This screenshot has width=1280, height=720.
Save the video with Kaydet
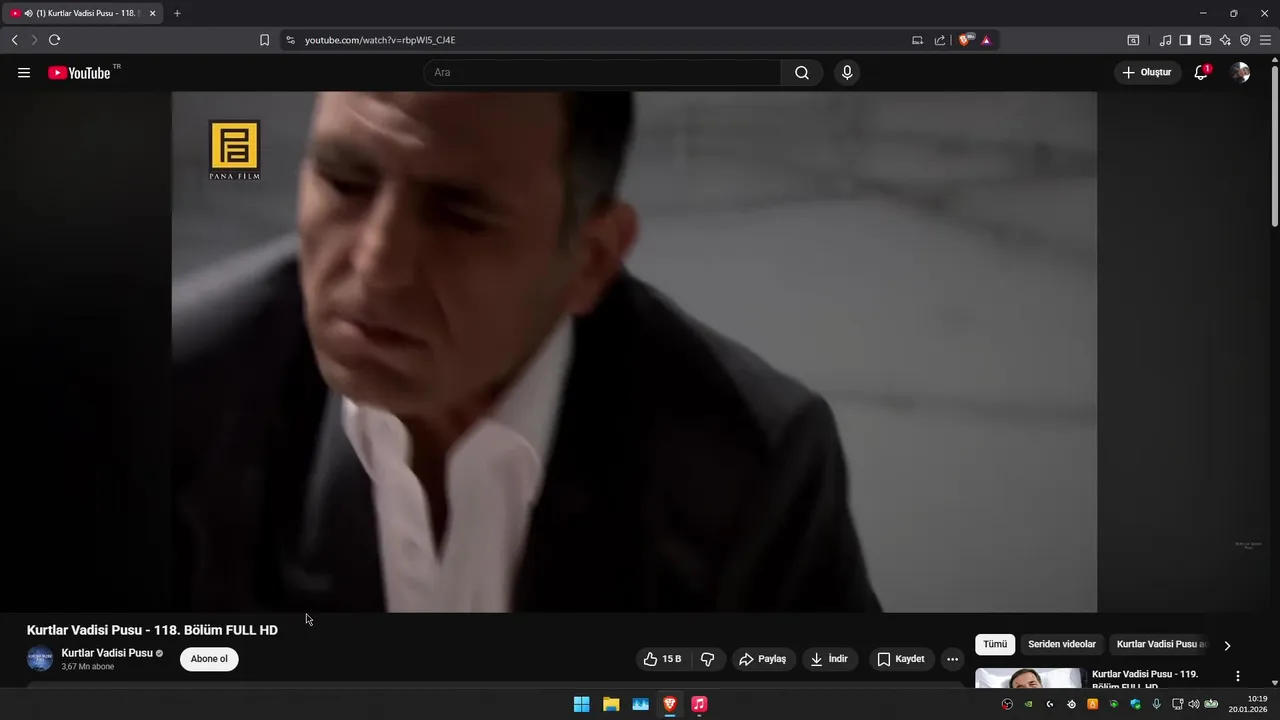(x=901, y=659)
